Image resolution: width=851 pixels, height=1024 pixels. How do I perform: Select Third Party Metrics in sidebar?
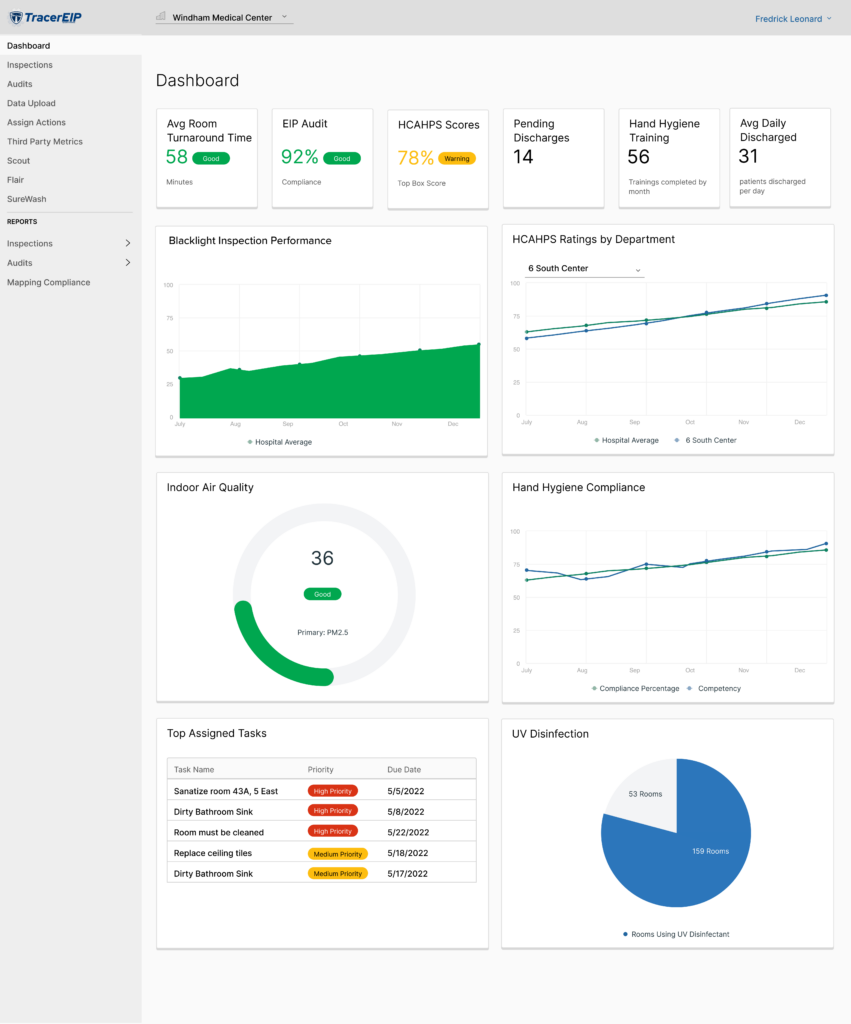[x=44, y=142]
